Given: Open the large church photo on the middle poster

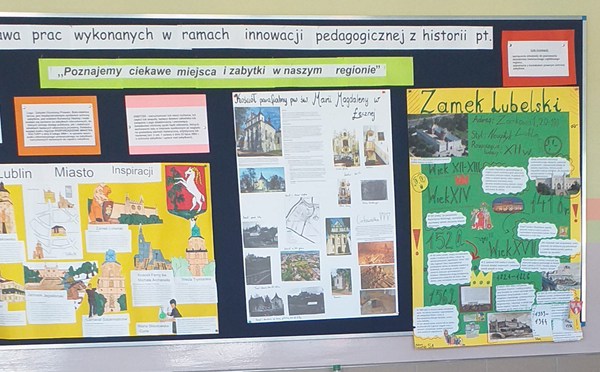Looking at the screenshot, I should click(258, 131).
